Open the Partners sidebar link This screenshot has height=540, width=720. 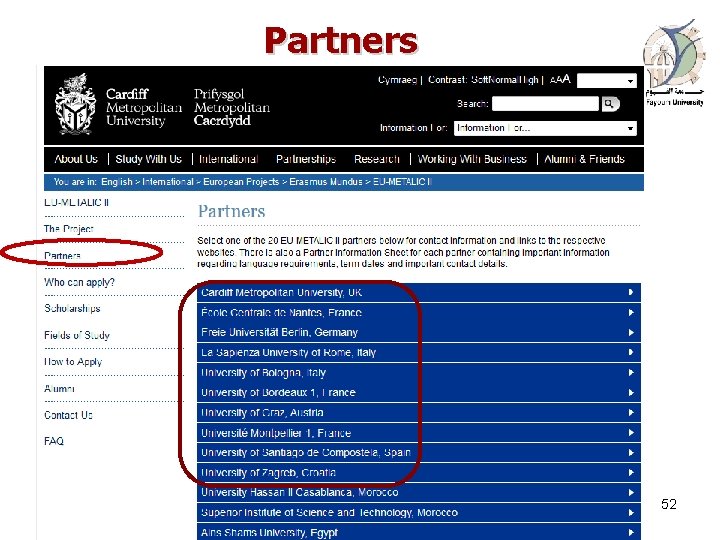(x=62, y=255)
